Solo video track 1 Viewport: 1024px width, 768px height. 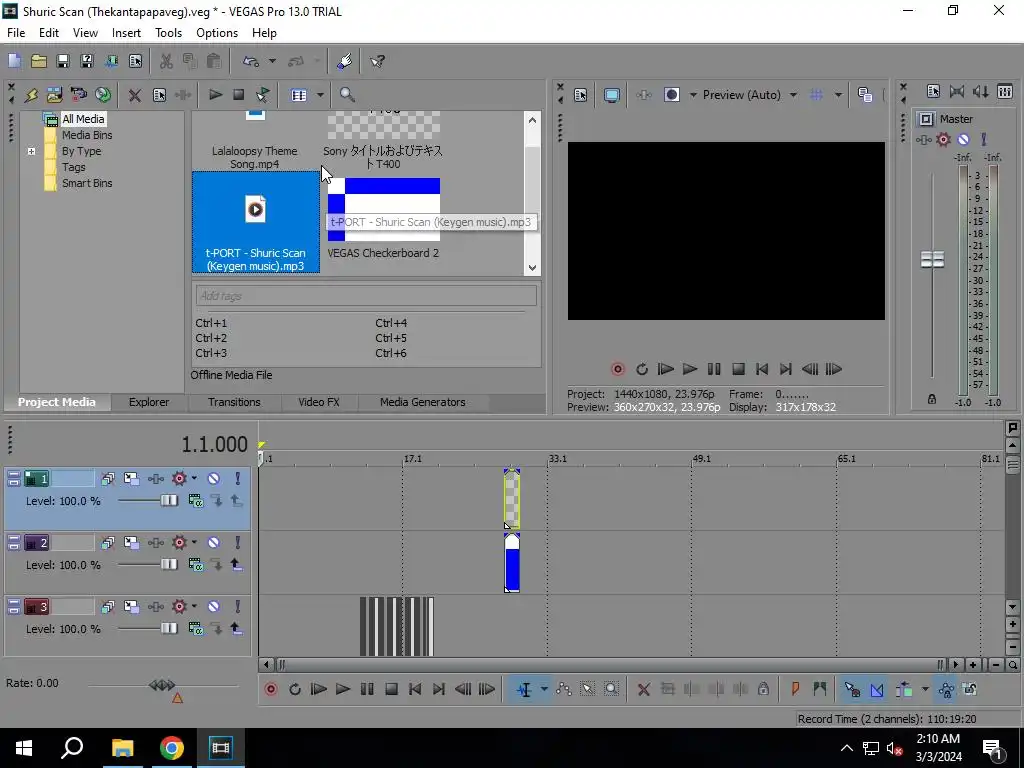[238, 479]
